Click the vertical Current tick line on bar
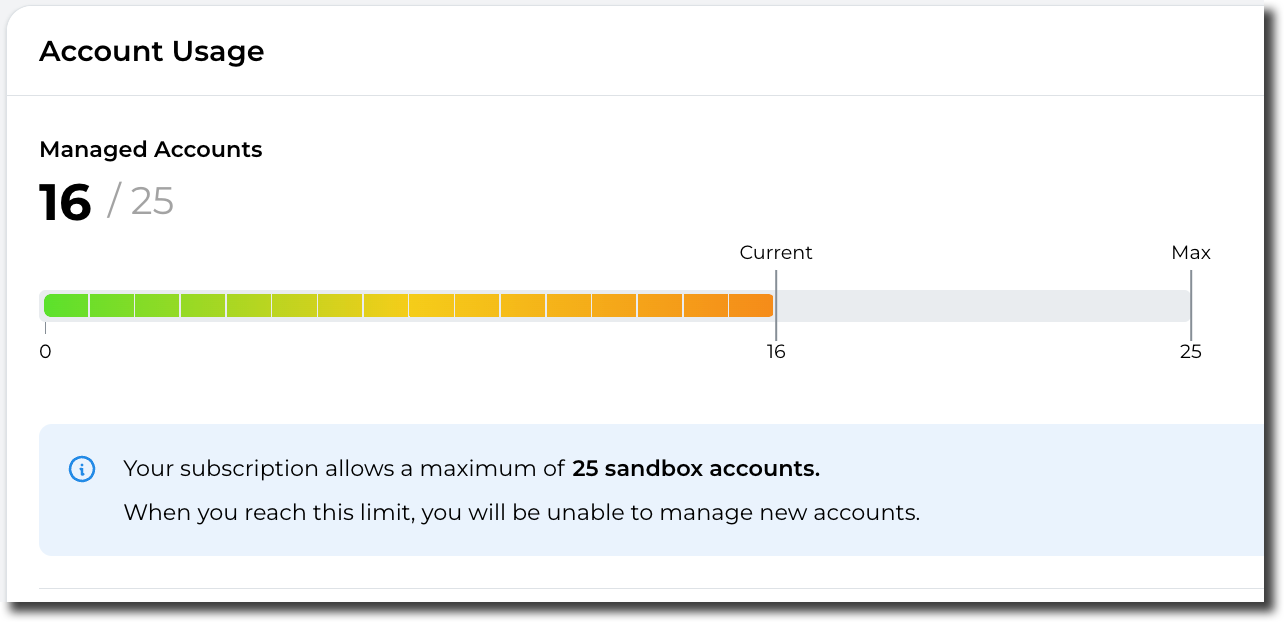 coord(775,306)
